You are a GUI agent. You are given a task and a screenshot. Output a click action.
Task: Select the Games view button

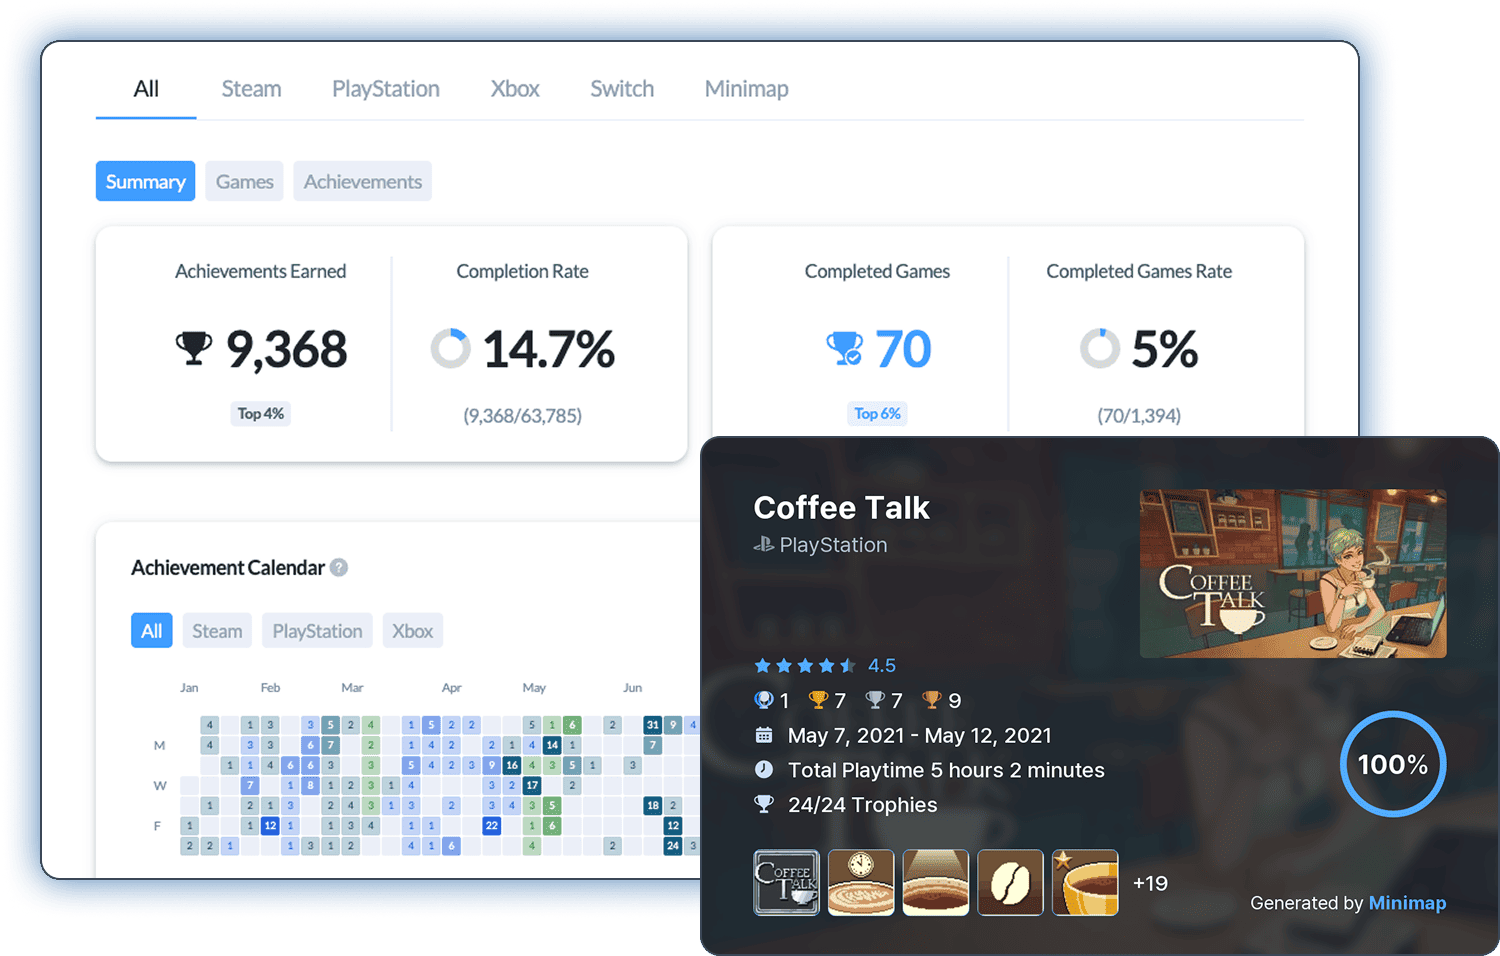(x=244, y=182)
